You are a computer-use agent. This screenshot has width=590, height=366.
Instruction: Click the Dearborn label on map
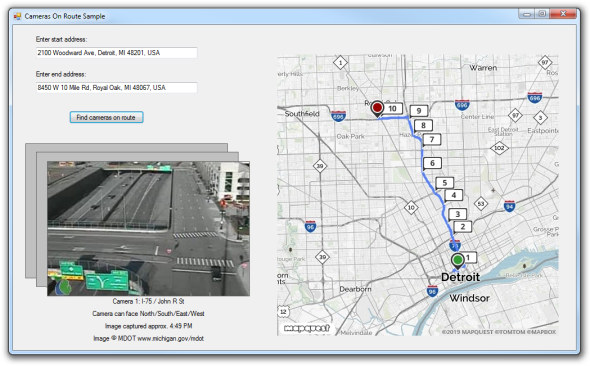355,289
